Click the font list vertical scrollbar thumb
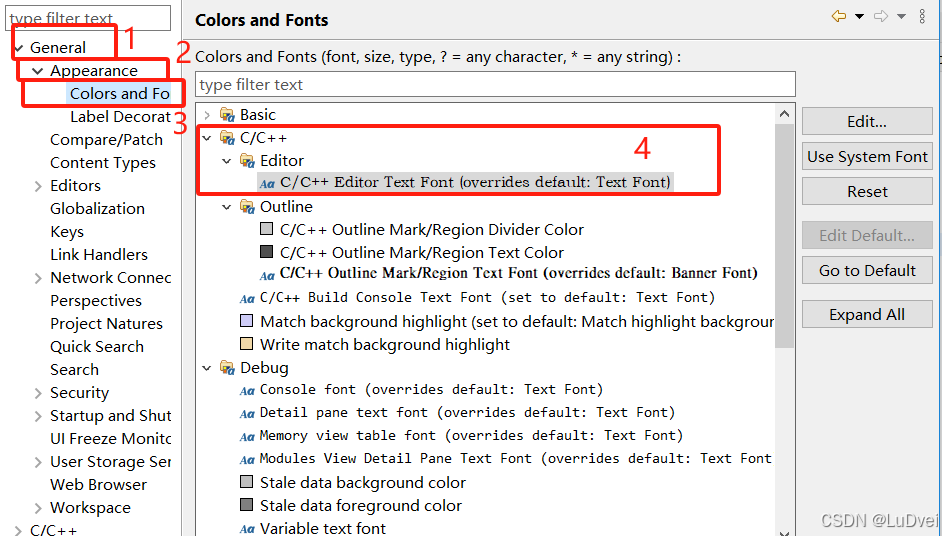This screenshot has height=536, width=942. [784, 236]
